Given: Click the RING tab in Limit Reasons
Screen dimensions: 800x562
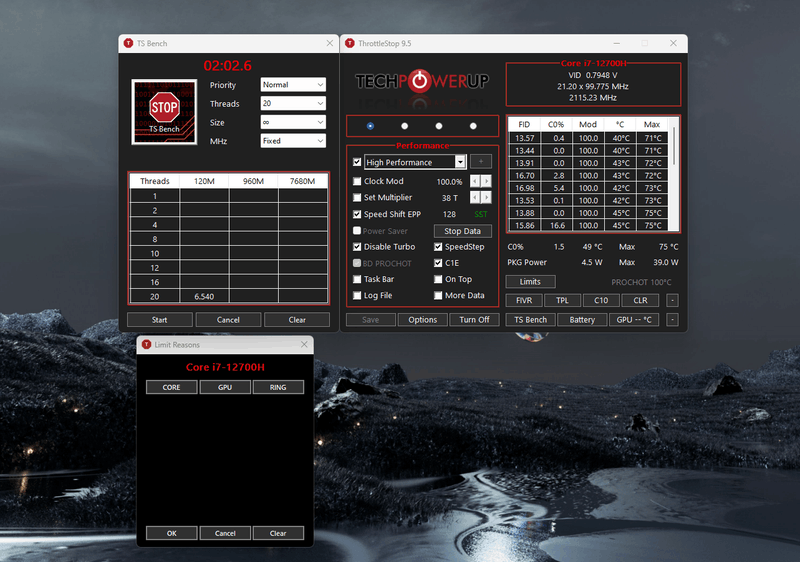Looking at the screenshot, I should point(278,387).
